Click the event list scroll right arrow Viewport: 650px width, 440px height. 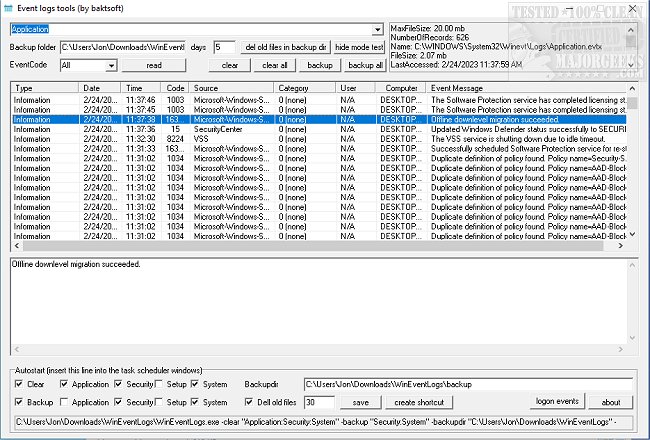pos(621,246)
